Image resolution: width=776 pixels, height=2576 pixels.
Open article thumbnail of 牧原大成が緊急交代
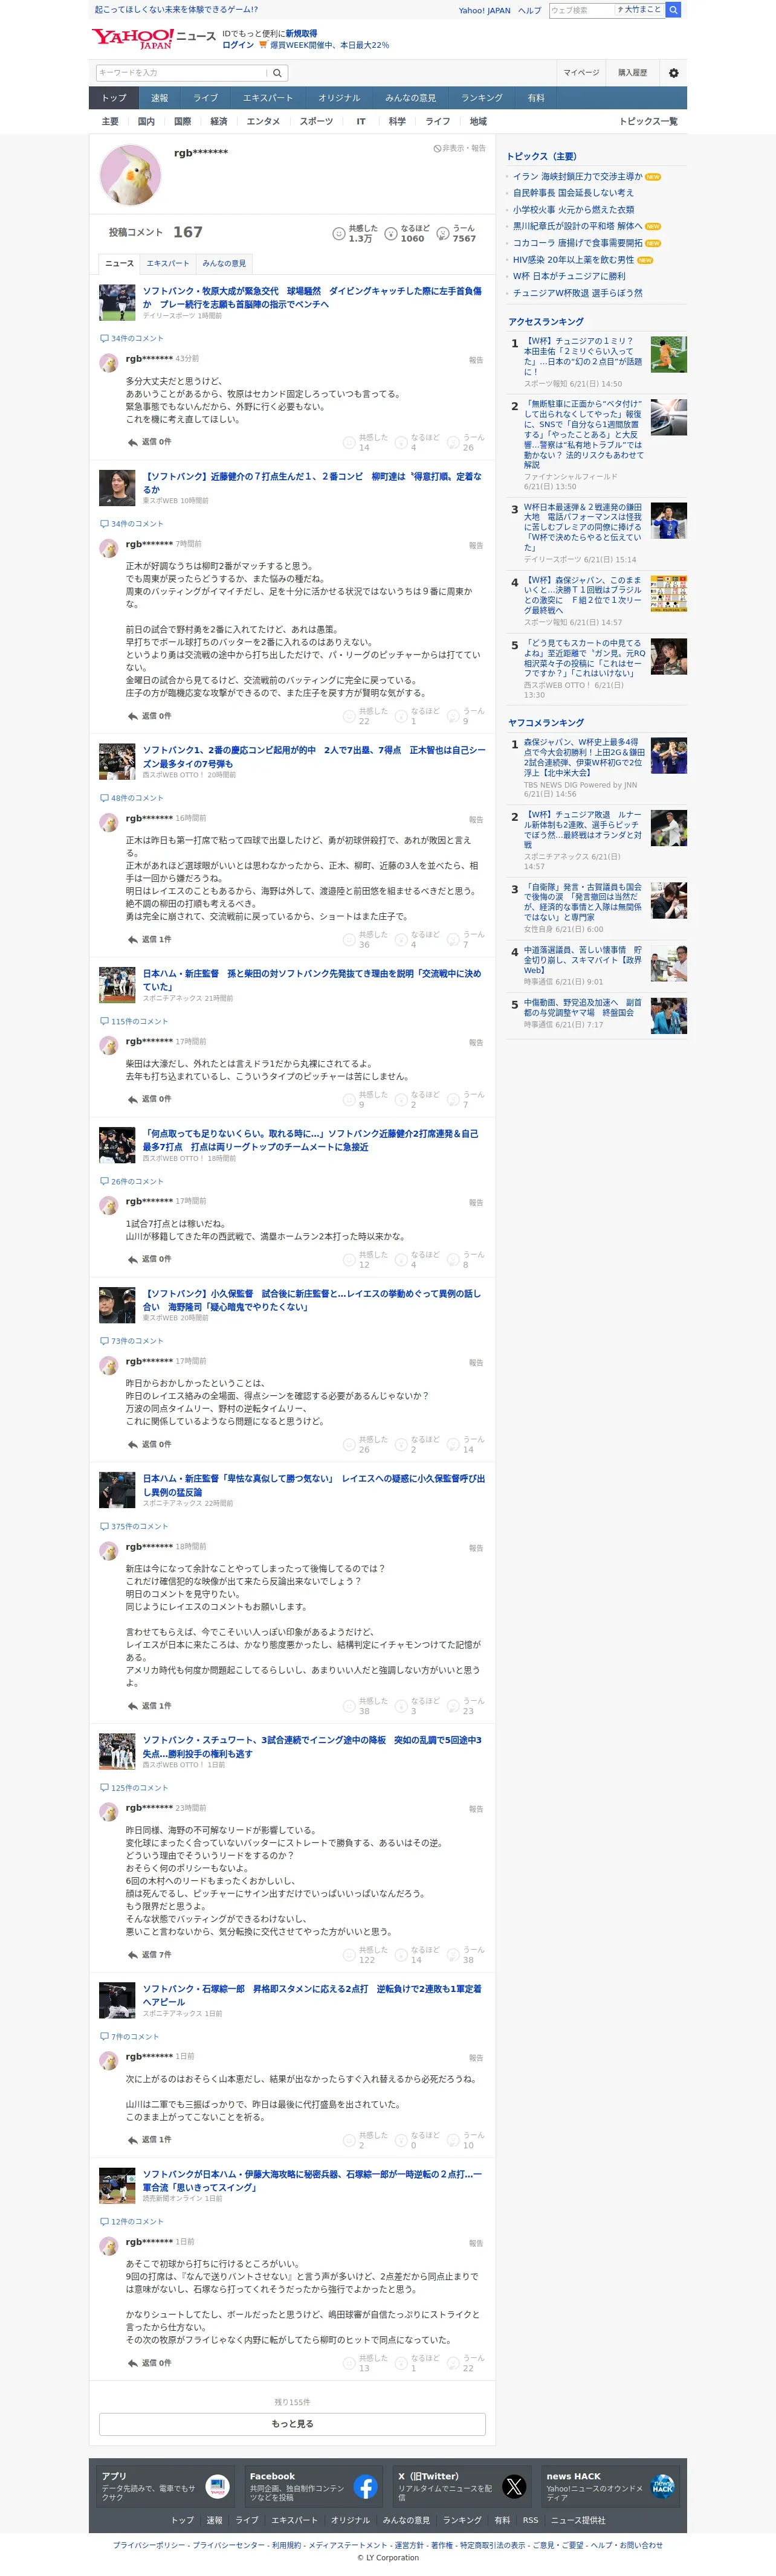pyautogui.click(x=117, y=302)
